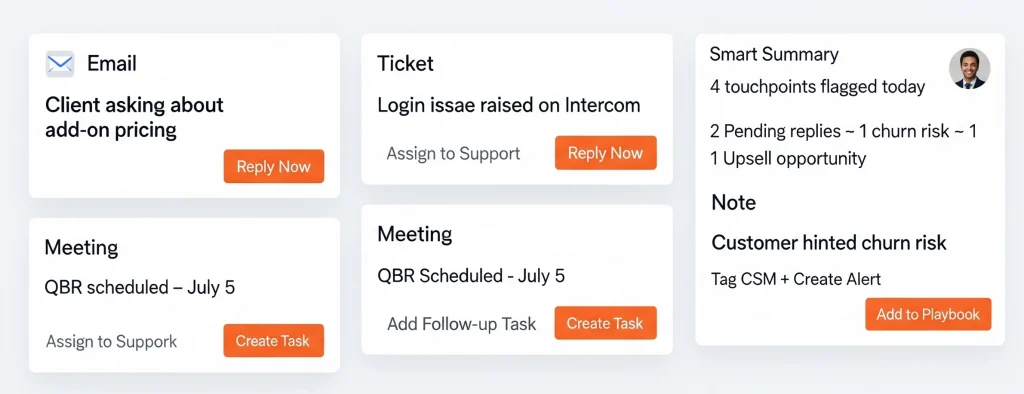Open 1 Upsell opportunity item
The image size is (1024, 394).
point(788,158)
